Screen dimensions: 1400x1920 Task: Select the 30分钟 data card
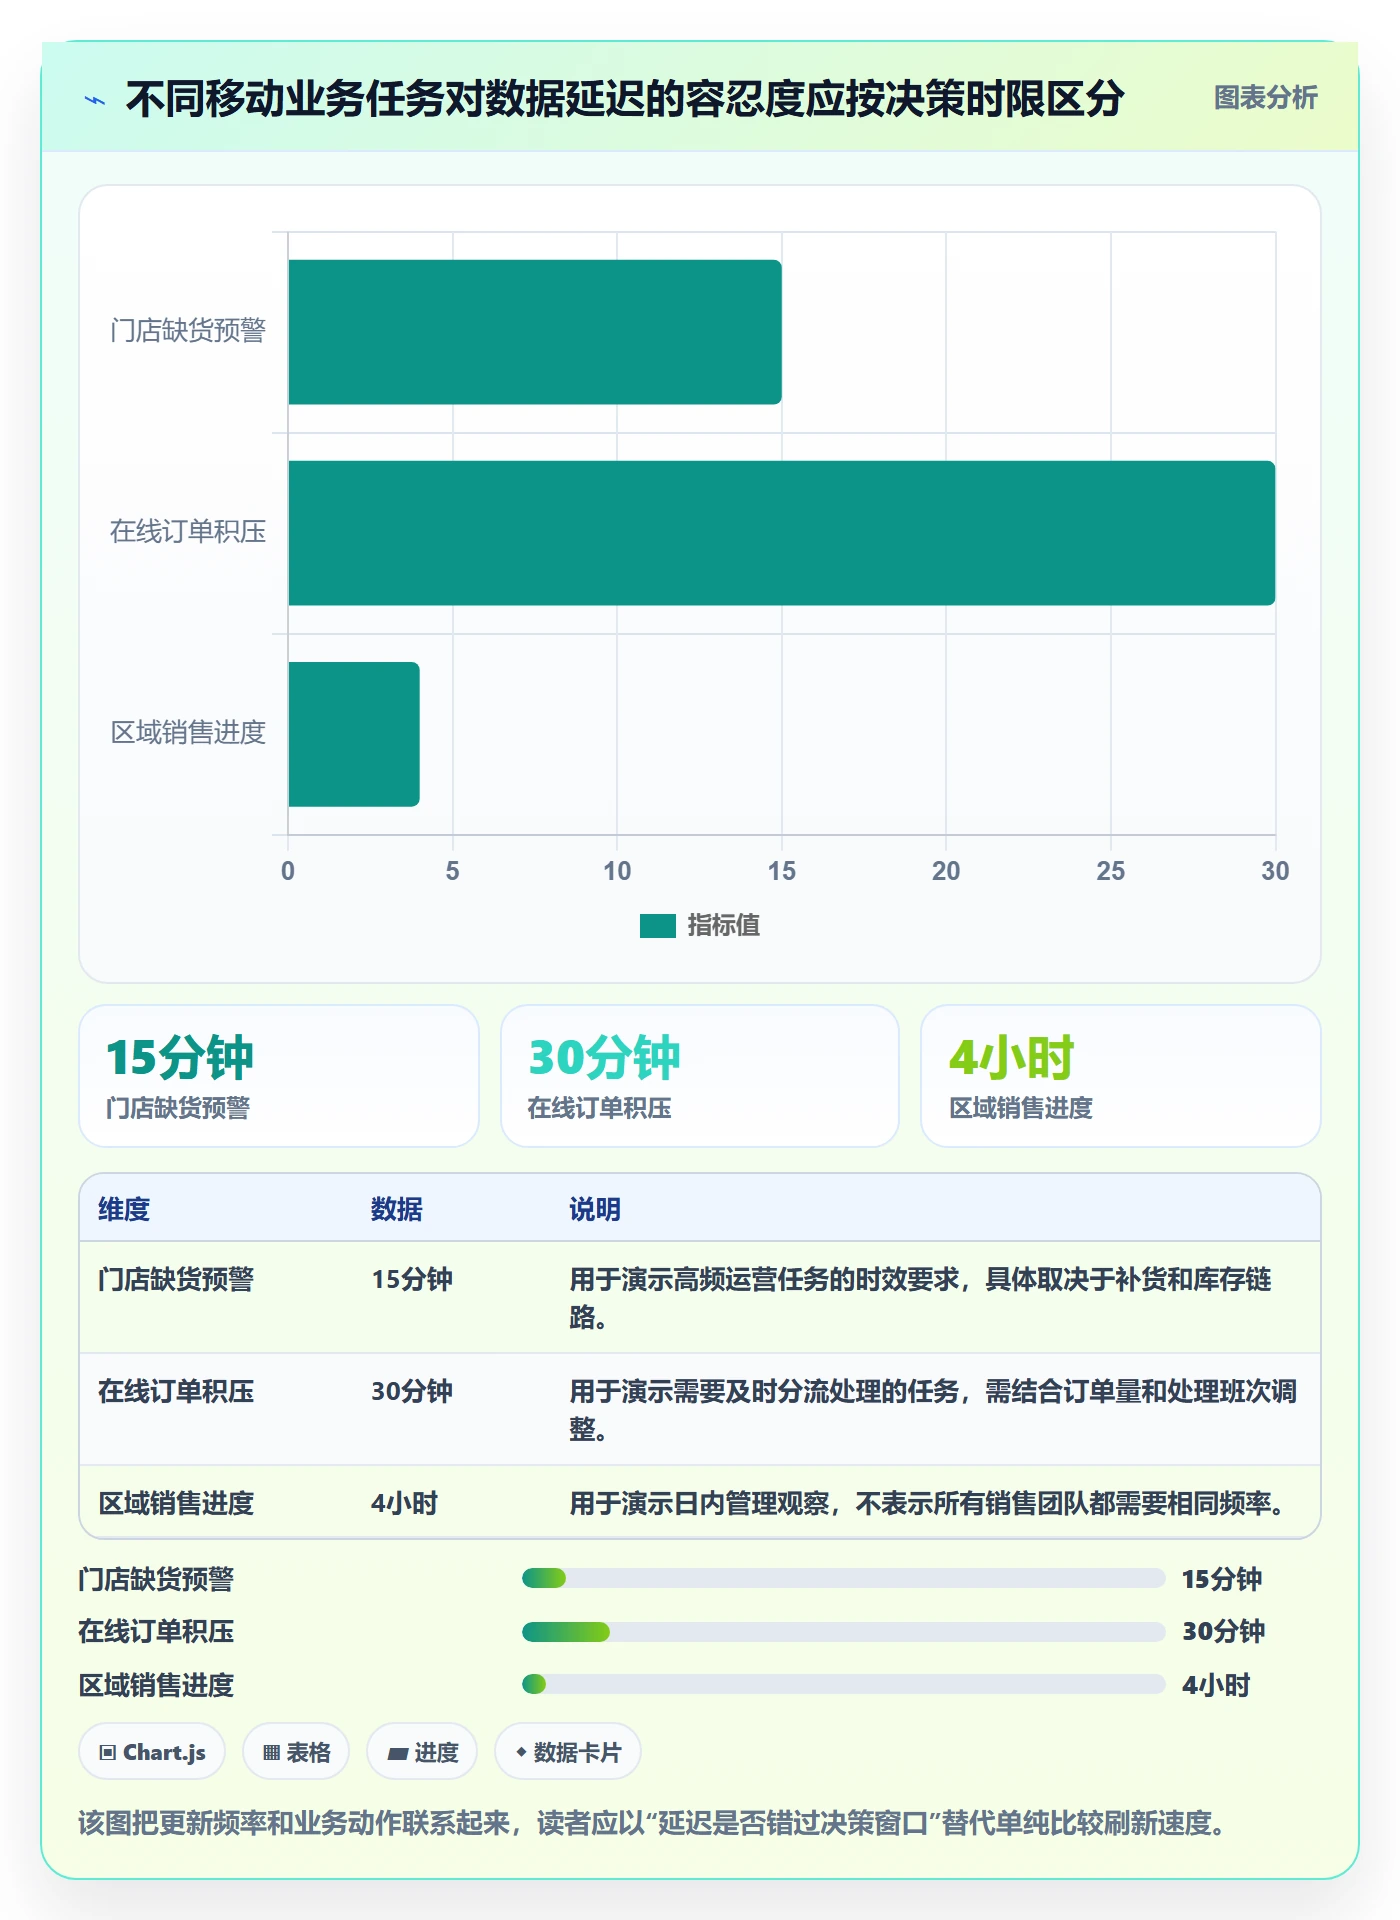point(700,1076)
